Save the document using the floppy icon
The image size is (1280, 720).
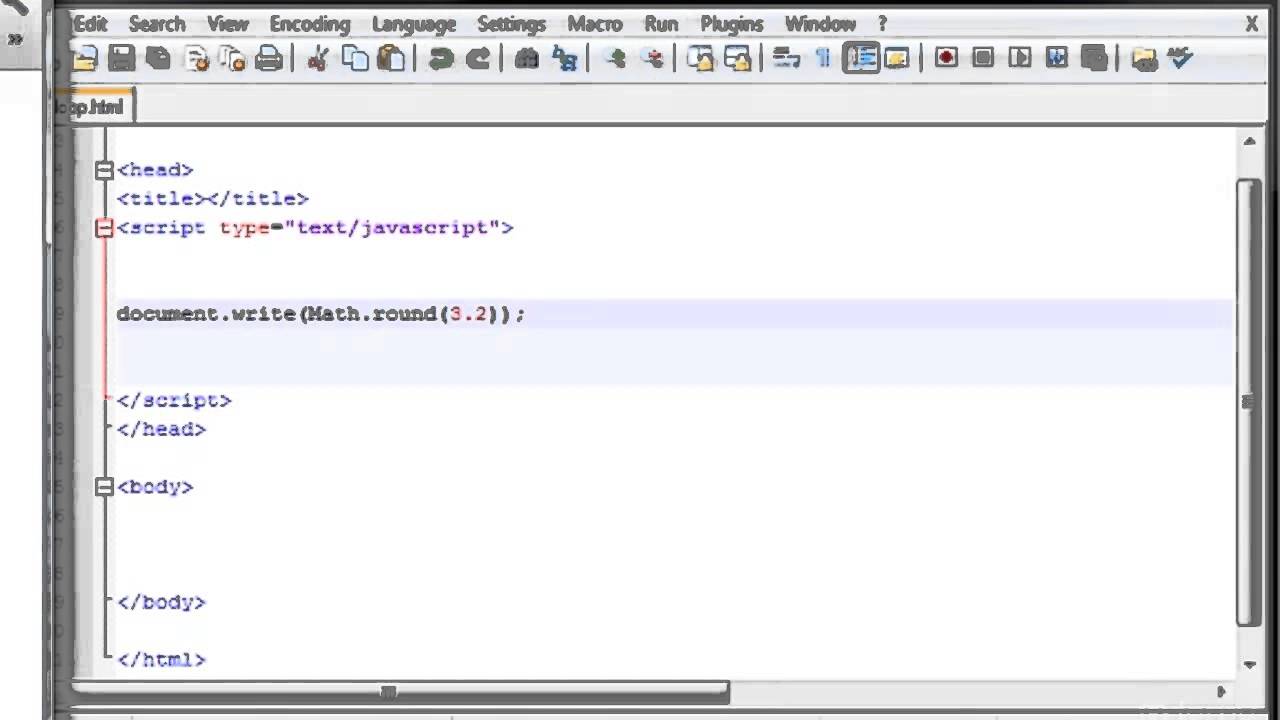pos(121,58)
